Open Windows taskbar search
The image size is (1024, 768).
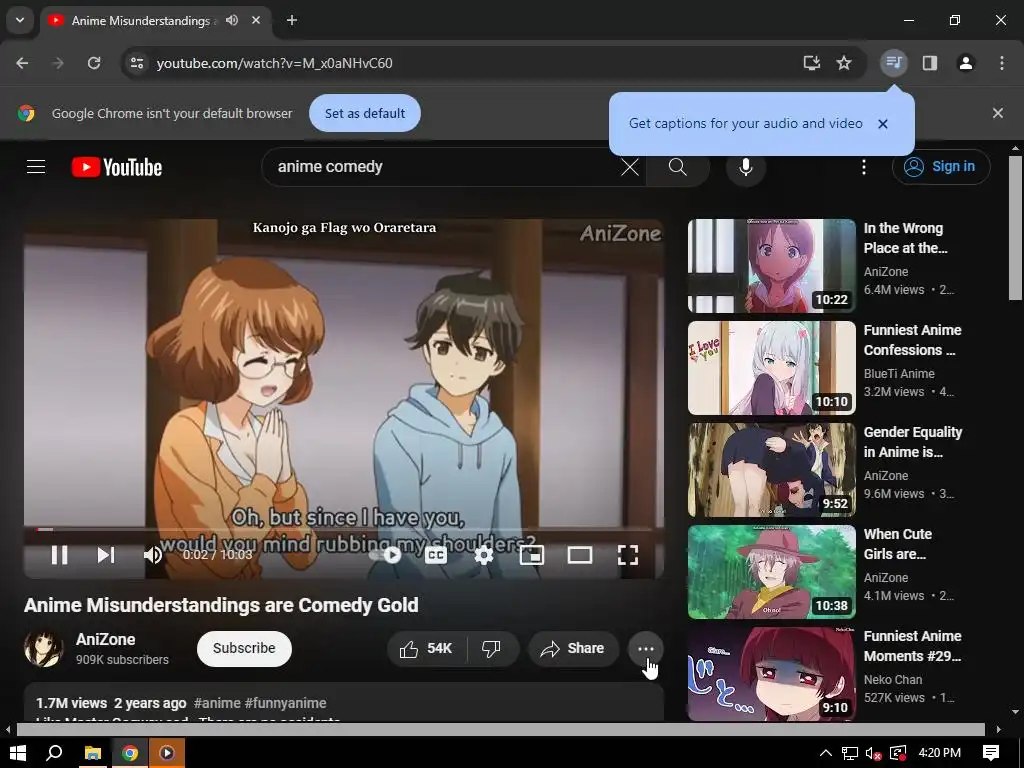pos(55,753)
